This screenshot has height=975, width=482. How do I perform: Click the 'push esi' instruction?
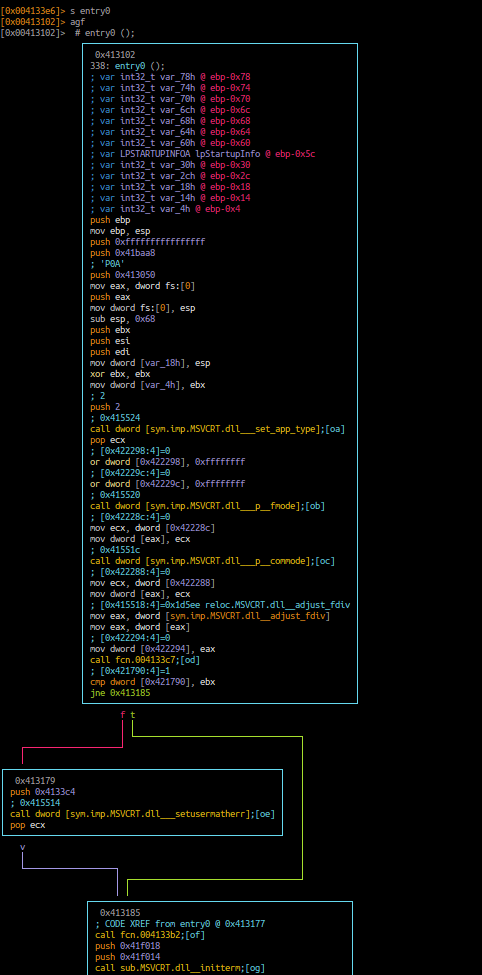(110, 341)
